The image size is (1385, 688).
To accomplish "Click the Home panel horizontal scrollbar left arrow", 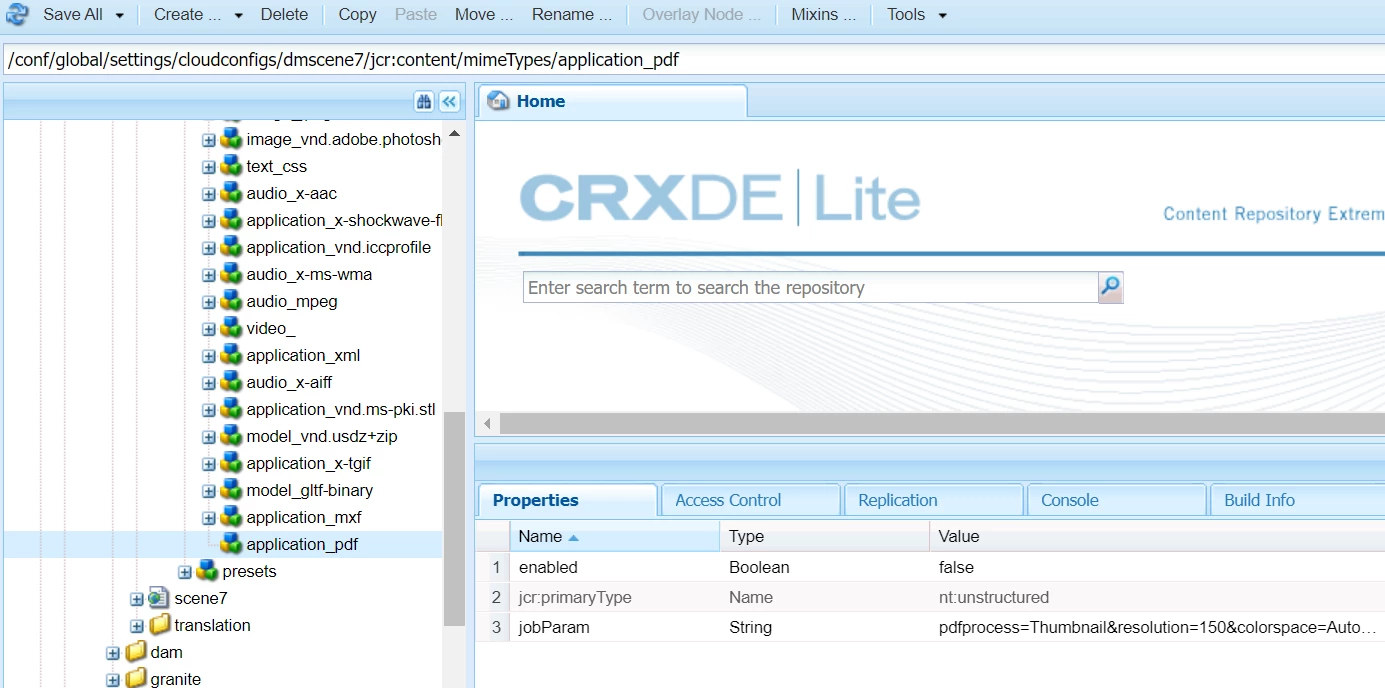I will (x=487, y=424).
